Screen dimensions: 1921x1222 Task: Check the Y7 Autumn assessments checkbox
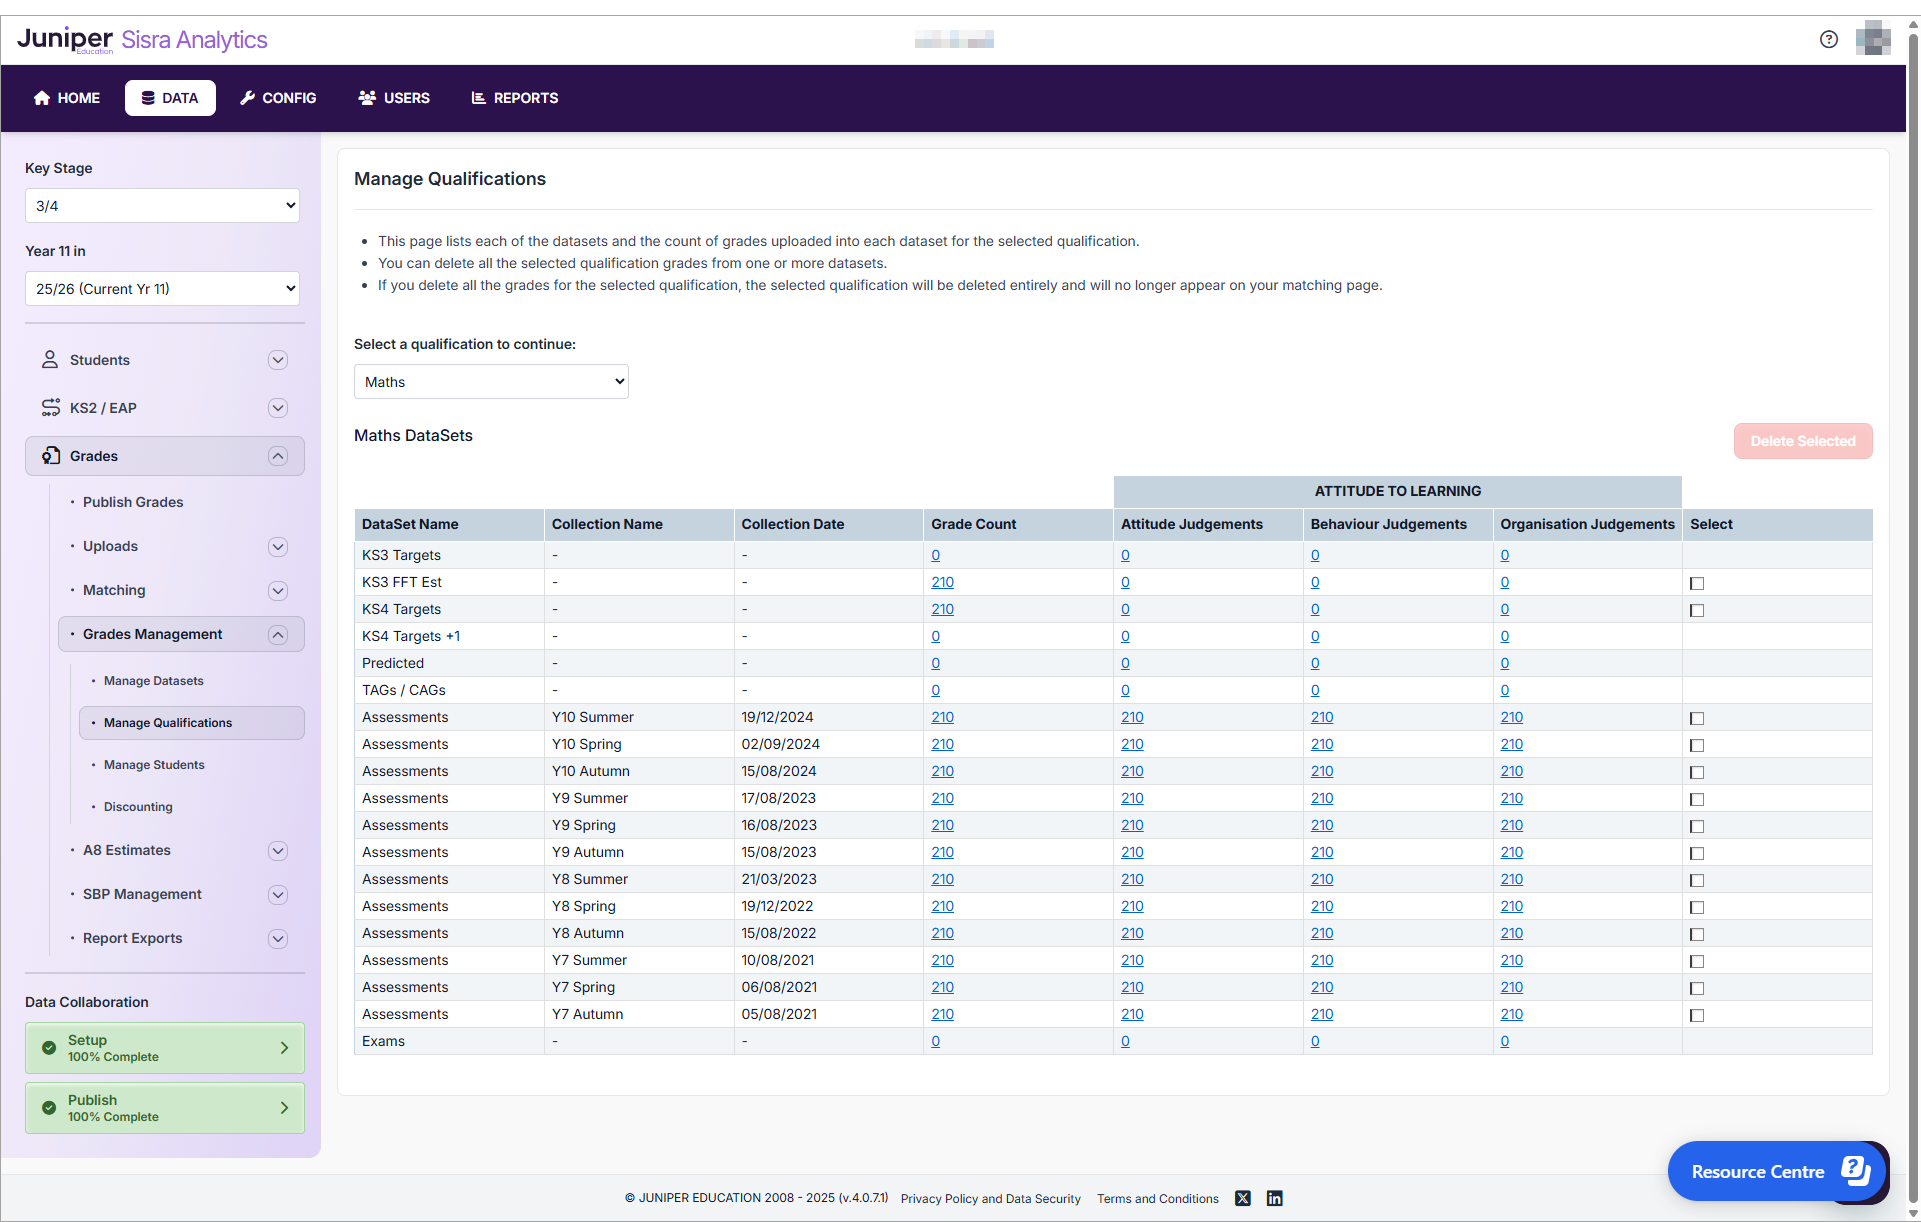pos(1696,1015)
